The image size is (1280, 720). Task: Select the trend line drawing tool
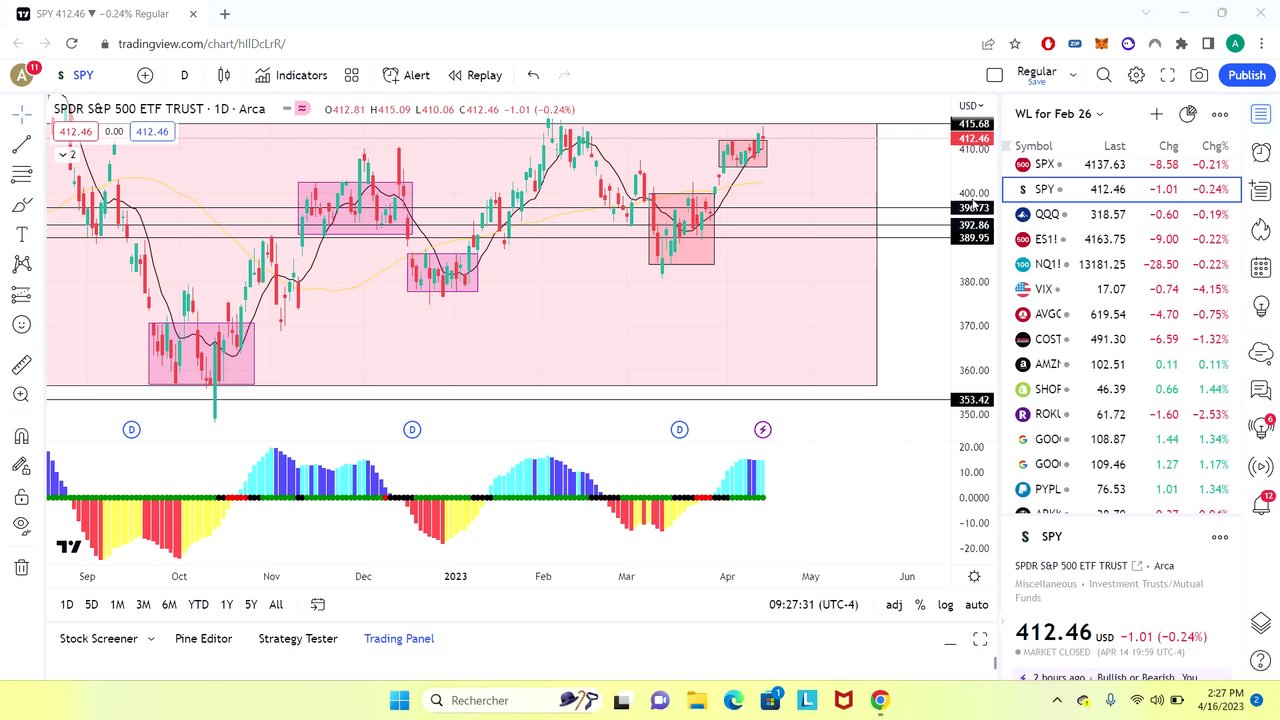(21, 145)
